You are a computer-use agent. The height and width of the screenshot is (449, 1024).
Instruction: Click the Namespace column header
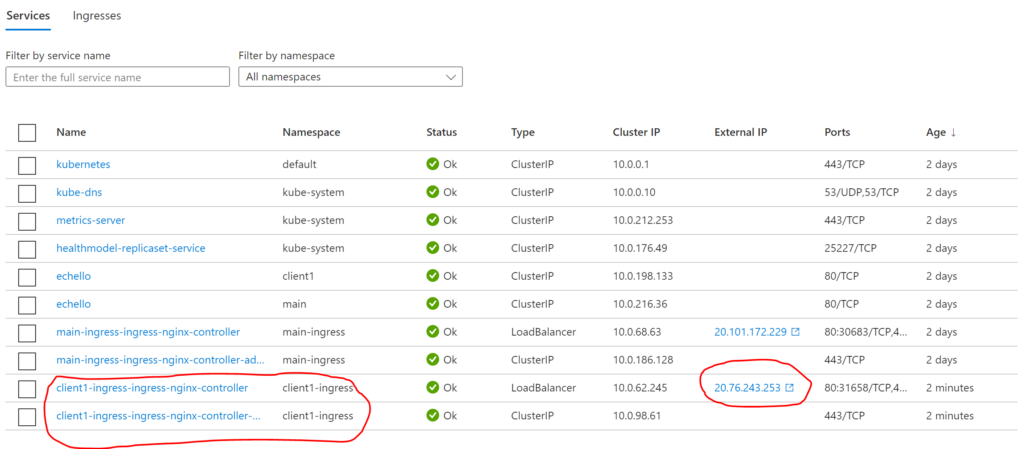[x=311, y=132]
